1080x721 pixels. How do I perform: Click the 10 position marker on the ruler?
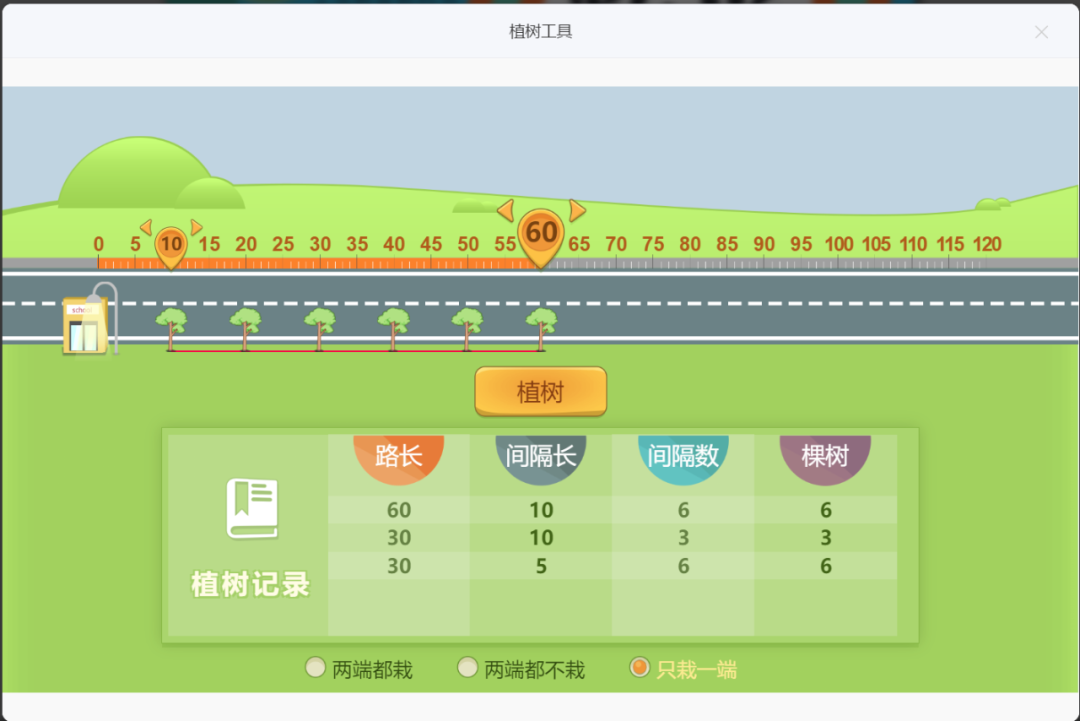170,243
